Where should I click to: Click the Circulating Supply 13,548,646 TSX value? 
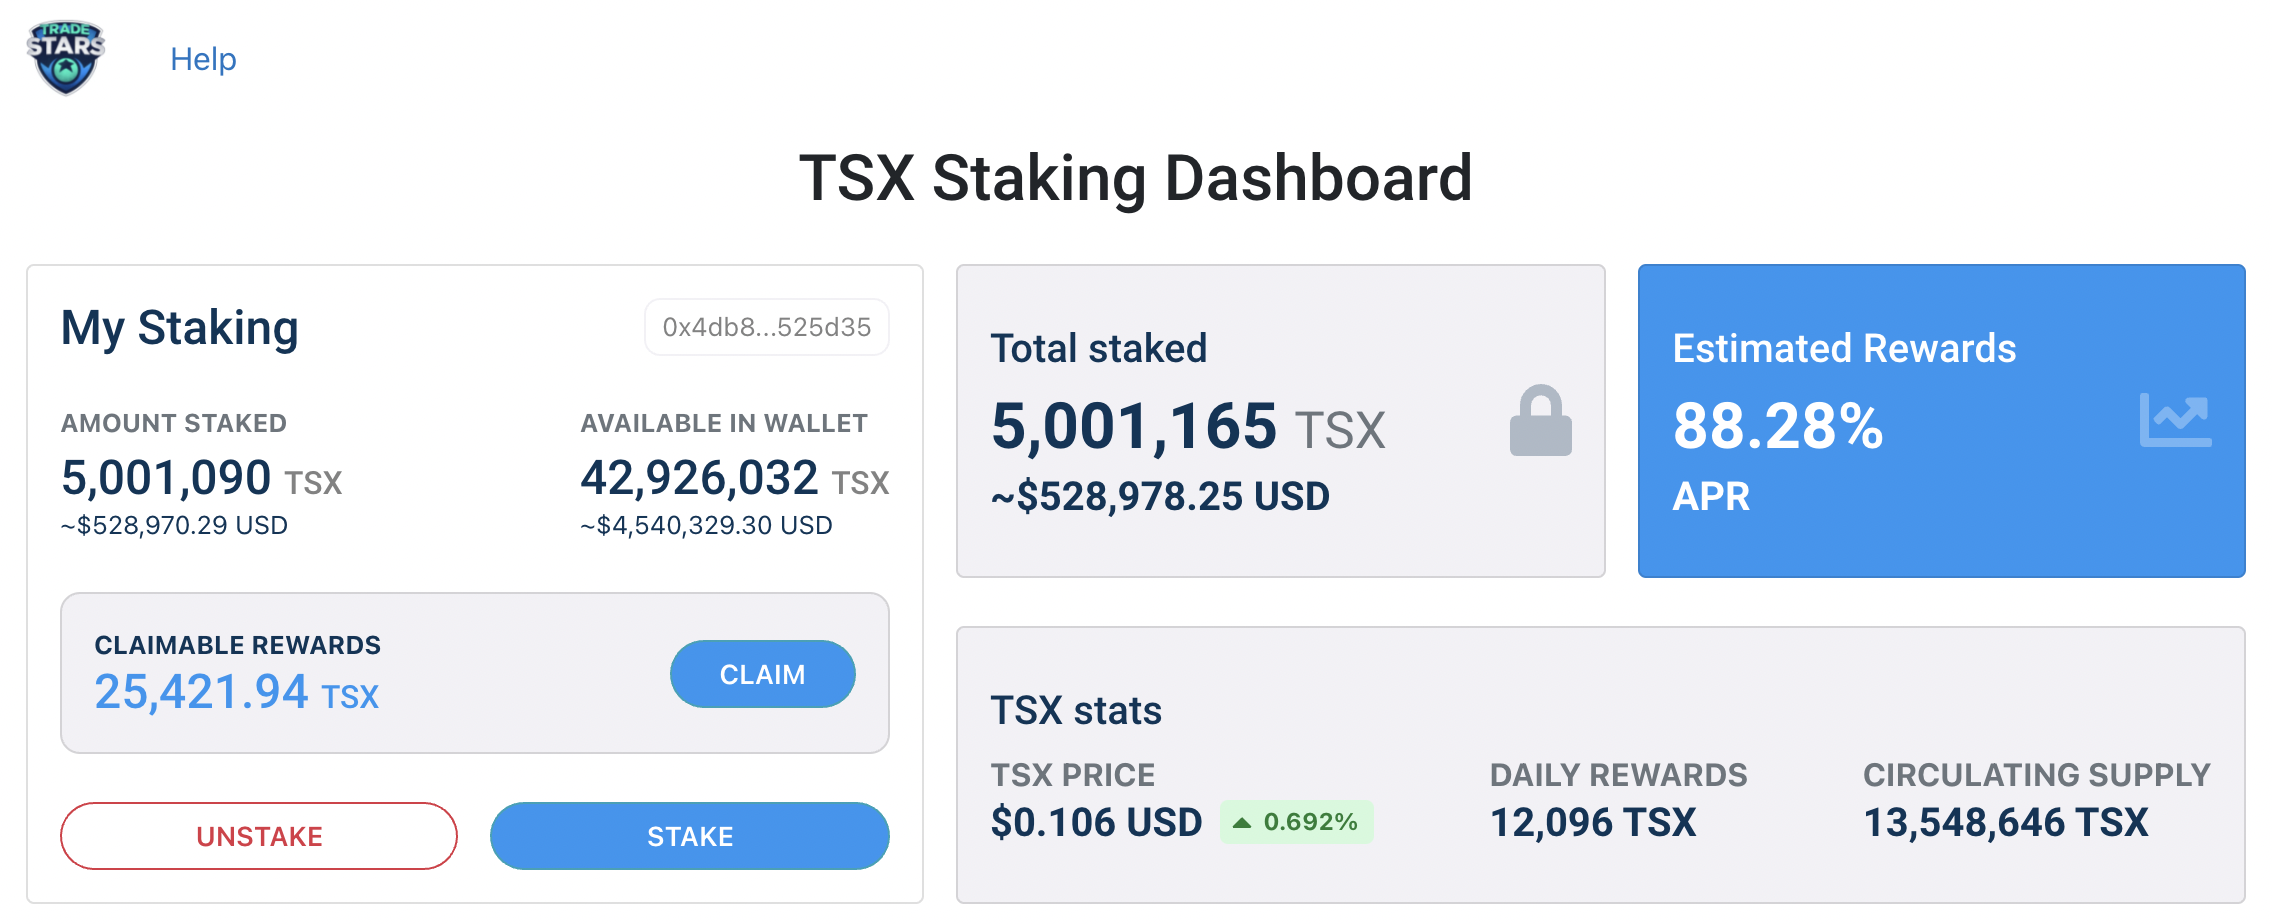(x=2006, y=822)
